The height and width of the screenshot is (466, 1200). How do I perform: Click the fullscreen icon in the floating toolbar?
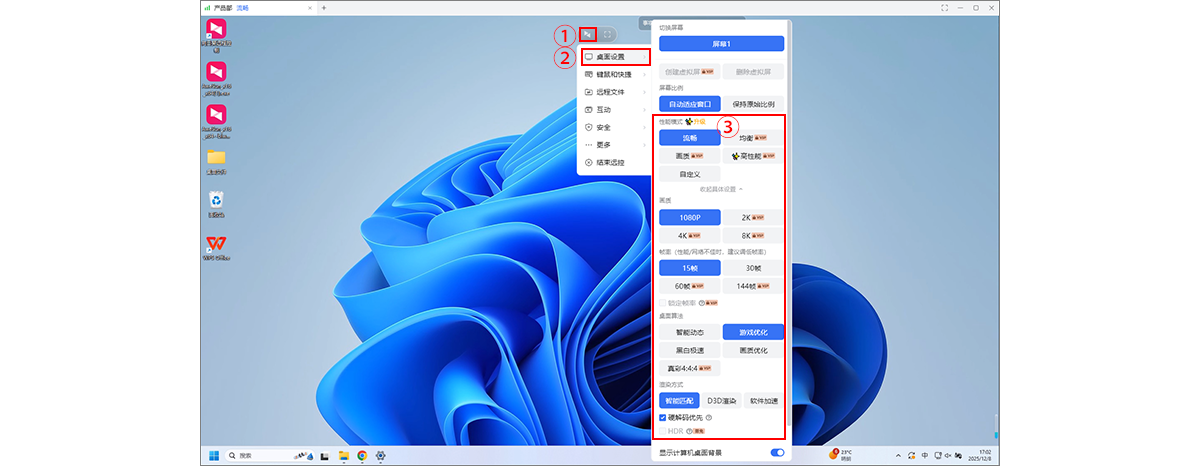[x=609, y=34]
